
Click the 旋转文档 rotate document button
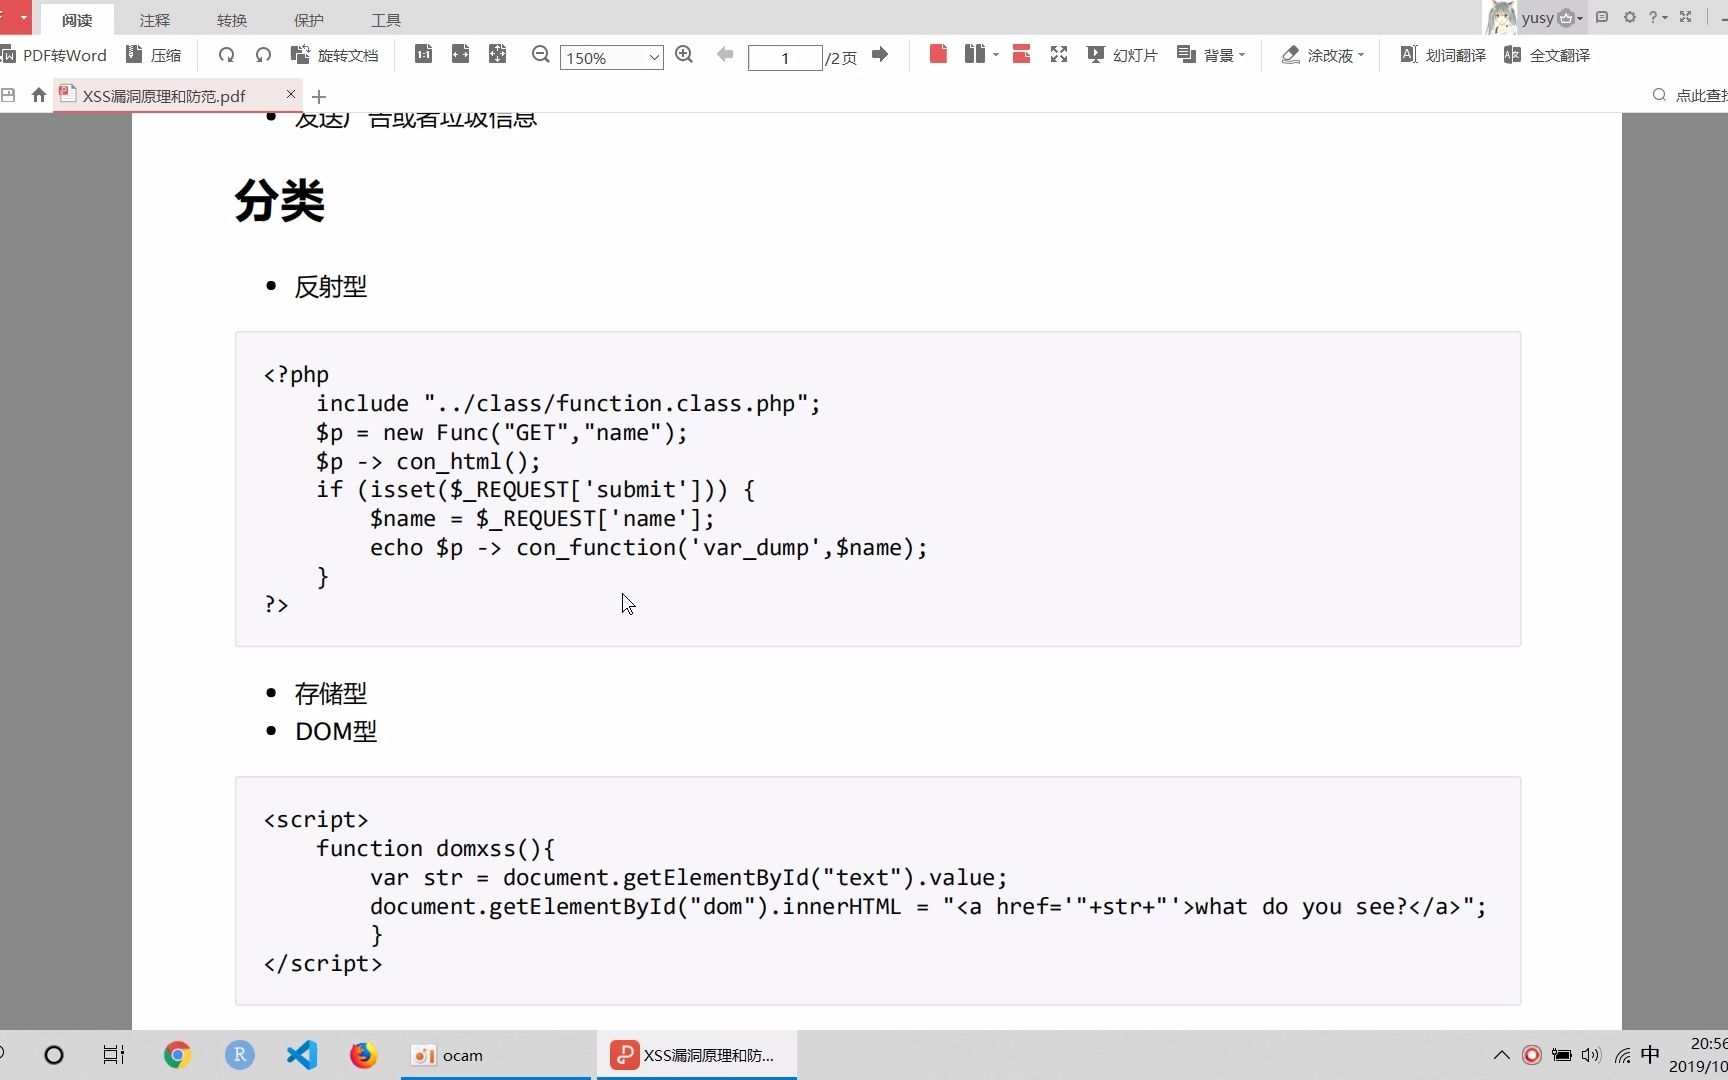click(x=334, y=55)
